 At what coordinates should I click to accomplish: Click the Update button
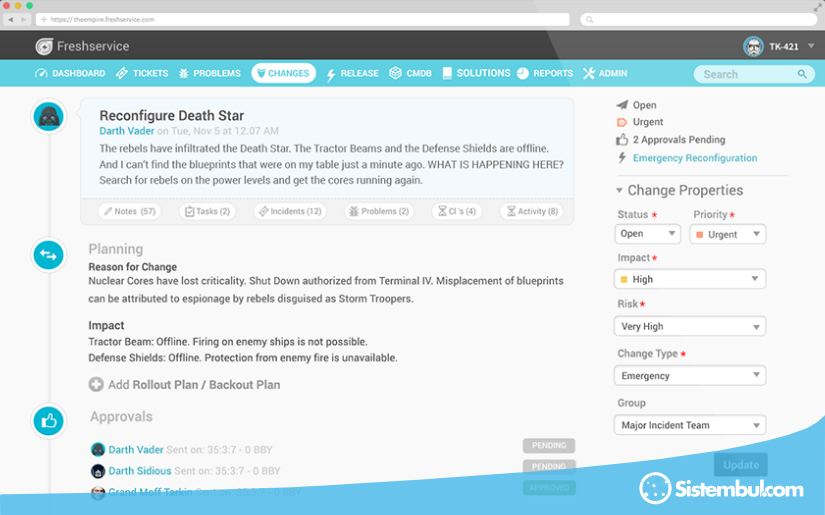coord(741,465)
